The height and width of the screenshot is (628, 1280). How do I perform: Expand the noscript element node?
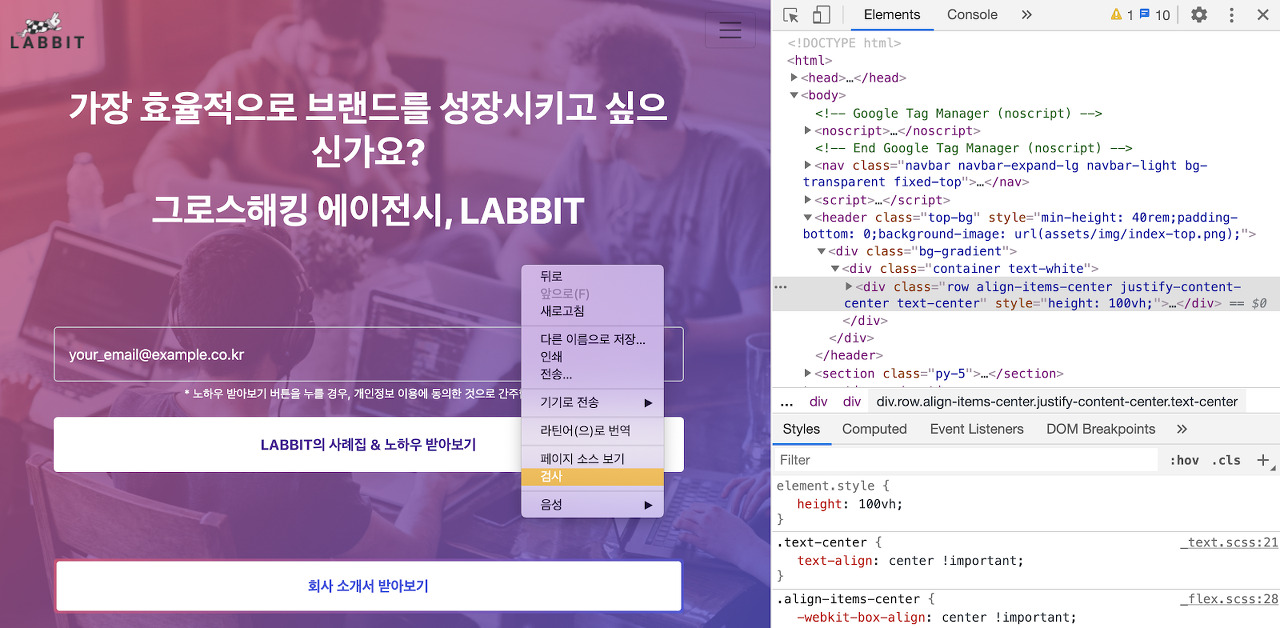[808, 131]
